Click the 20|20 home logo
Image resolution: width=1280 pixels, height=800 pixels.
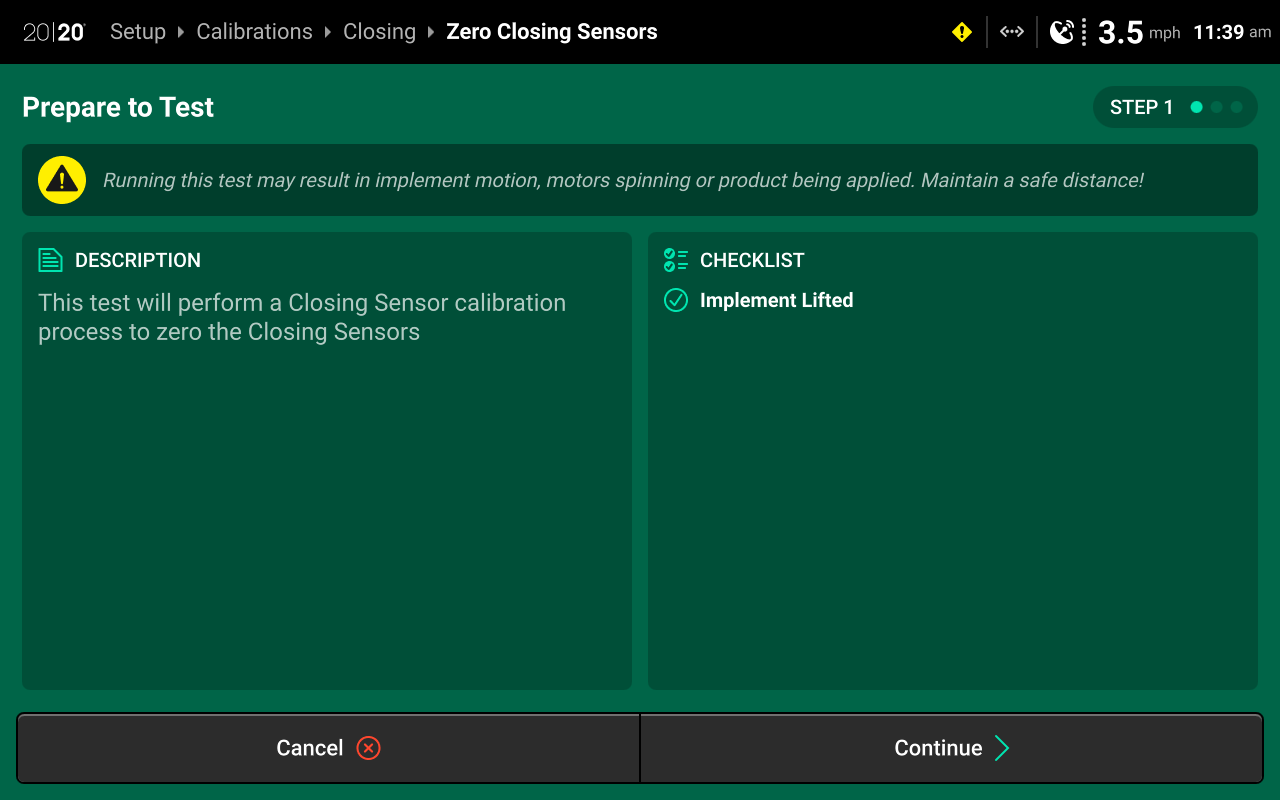54,32
